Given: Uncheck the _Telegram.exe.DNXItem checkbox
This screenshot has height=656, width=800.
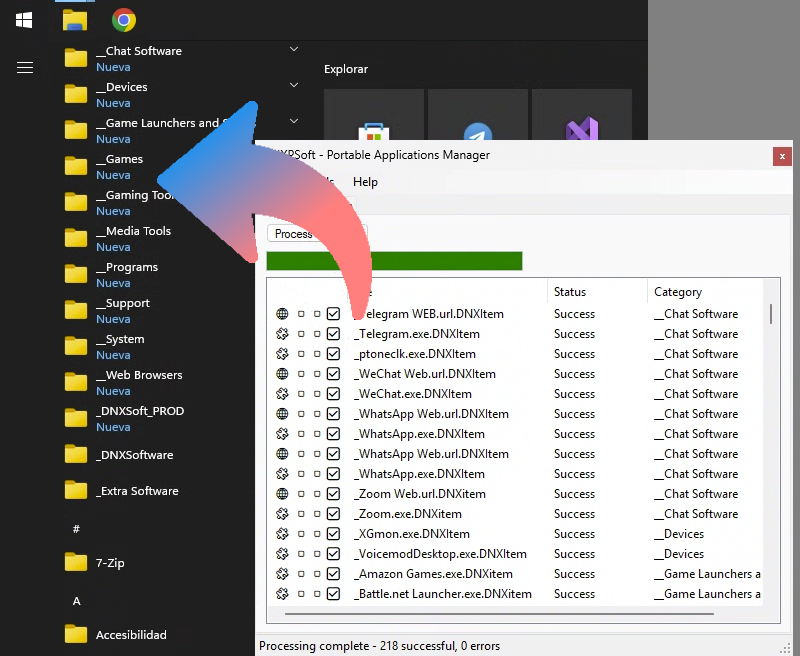Looking at the screenshot, I should (333, 334).
